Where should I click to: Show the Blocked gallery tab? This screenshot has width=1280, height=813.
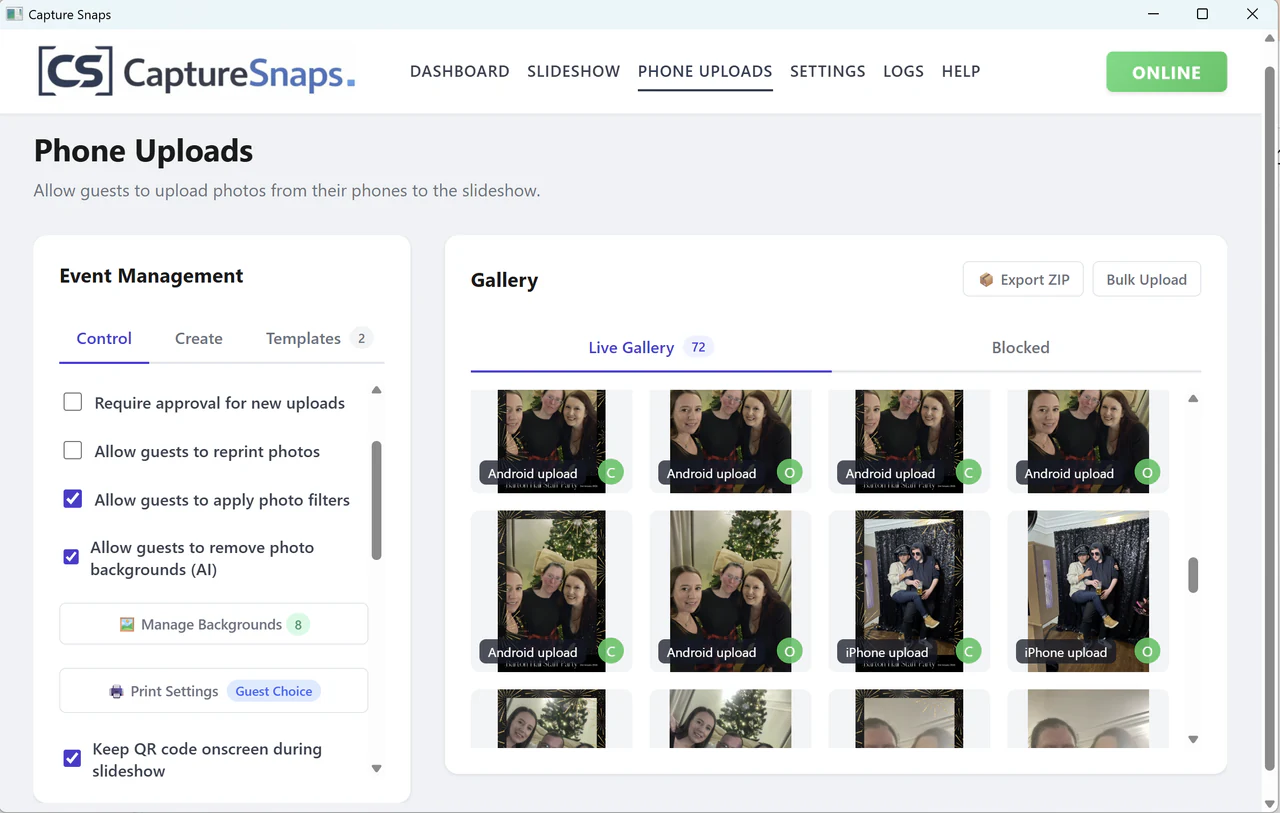[x=1020, y=347]
